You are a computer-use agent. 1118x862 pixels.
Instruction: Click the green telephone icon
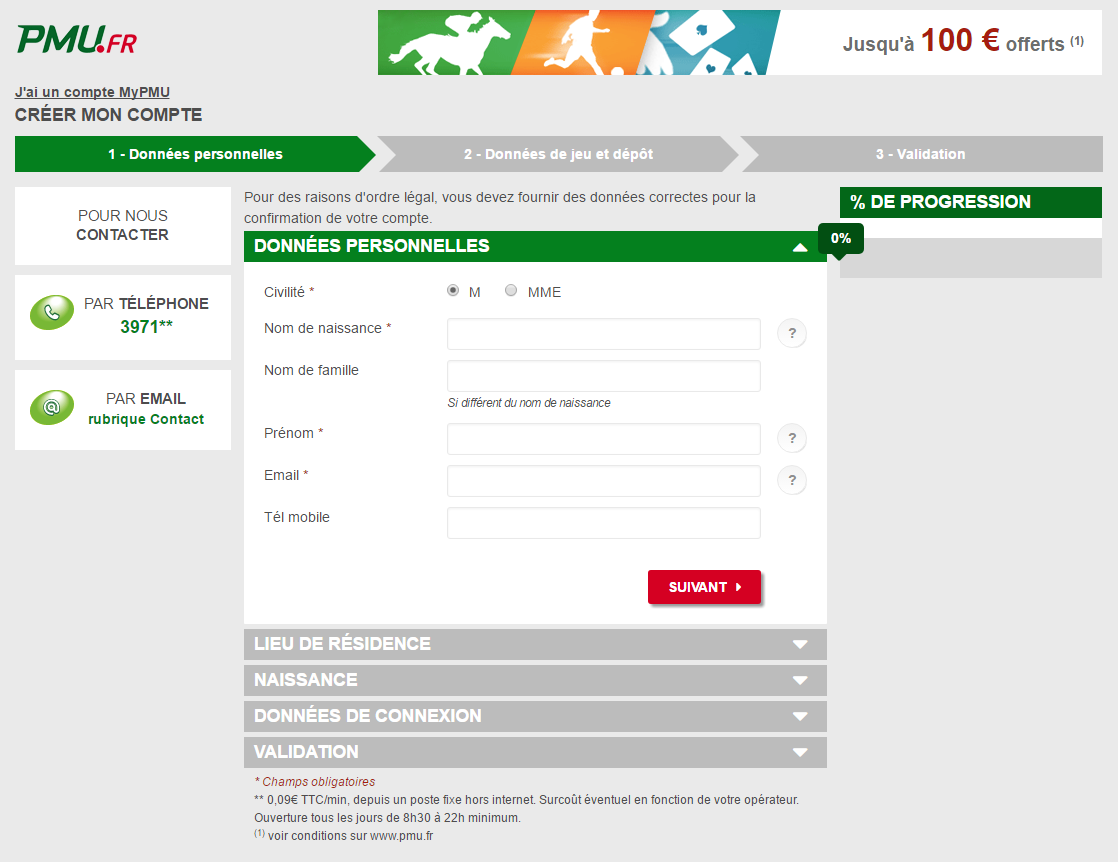(x=52, y=313)
